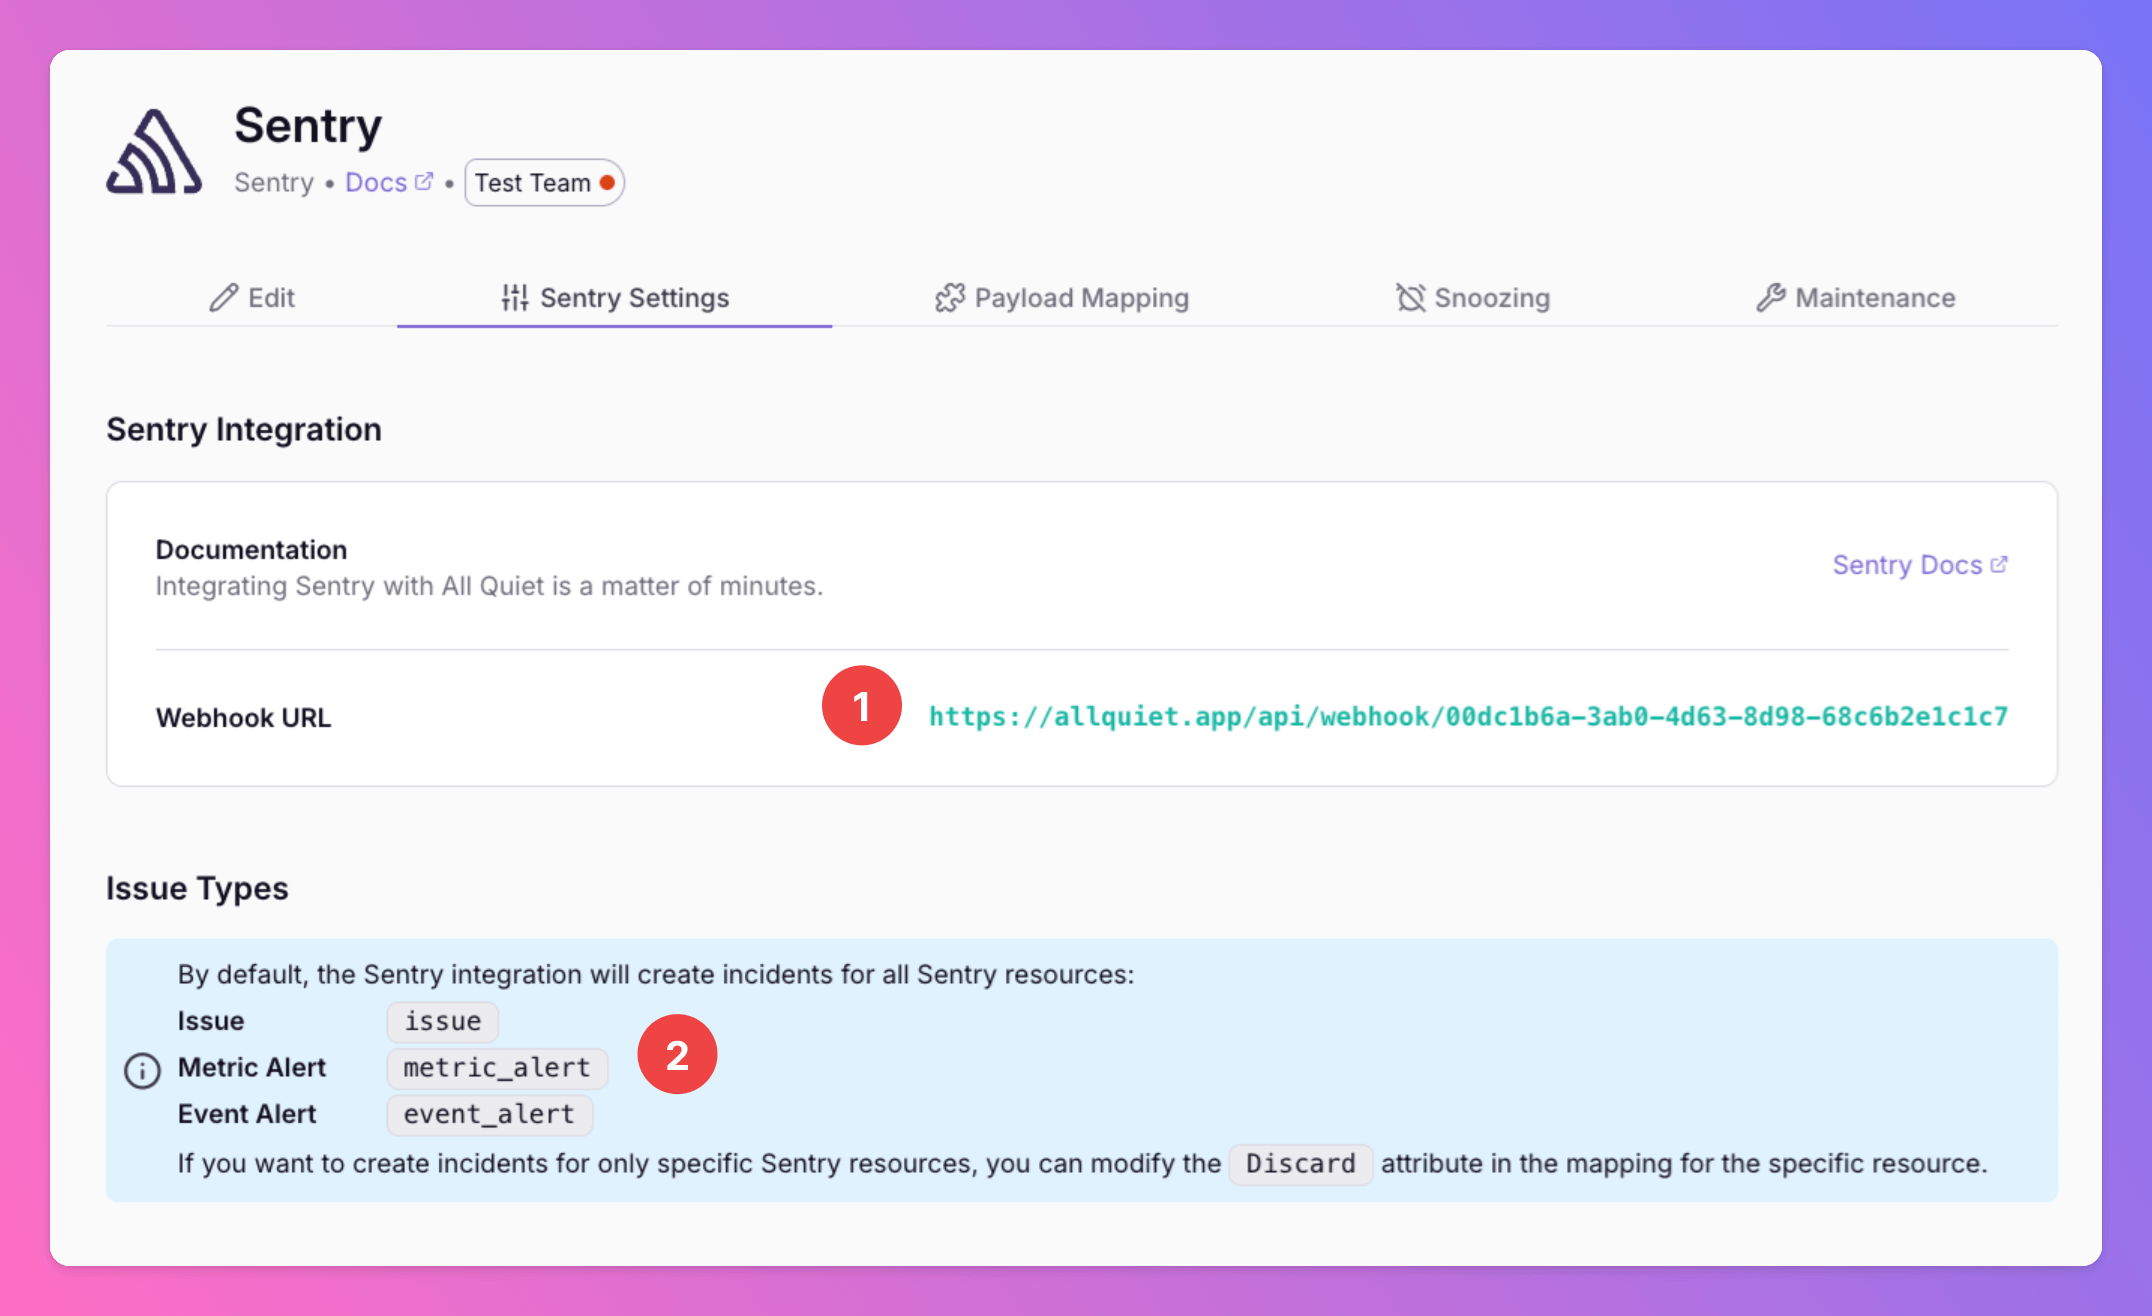Click the wrench icon beside Maintenance
Image resolution: width=2152 pixels, height=1316 pixels.
[1771, 298]
